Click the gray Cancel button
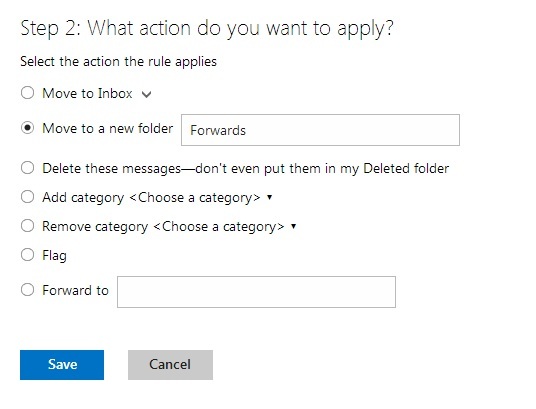The height and width of the screenshot is (409, 536). tap(170, 365)
